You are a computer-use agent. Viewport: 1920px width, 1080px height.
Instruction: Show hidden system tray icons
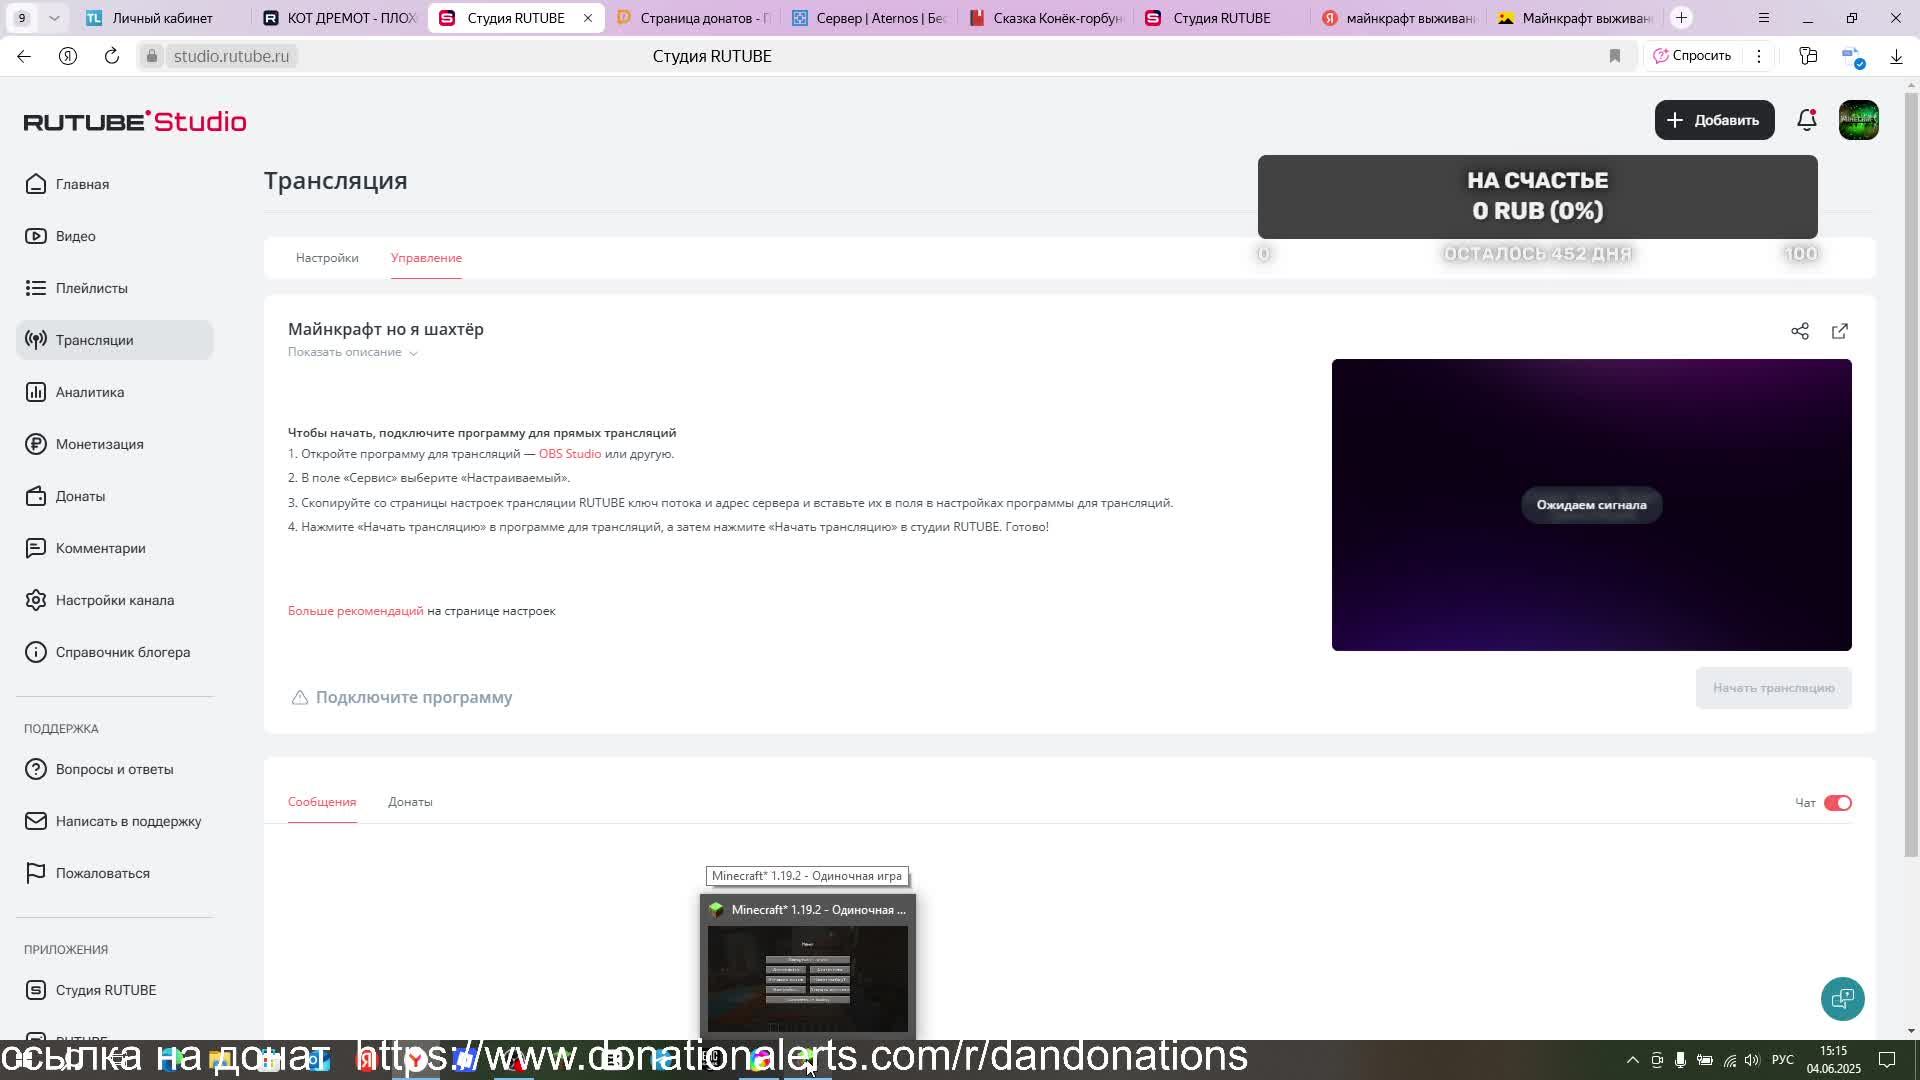1632,1060
